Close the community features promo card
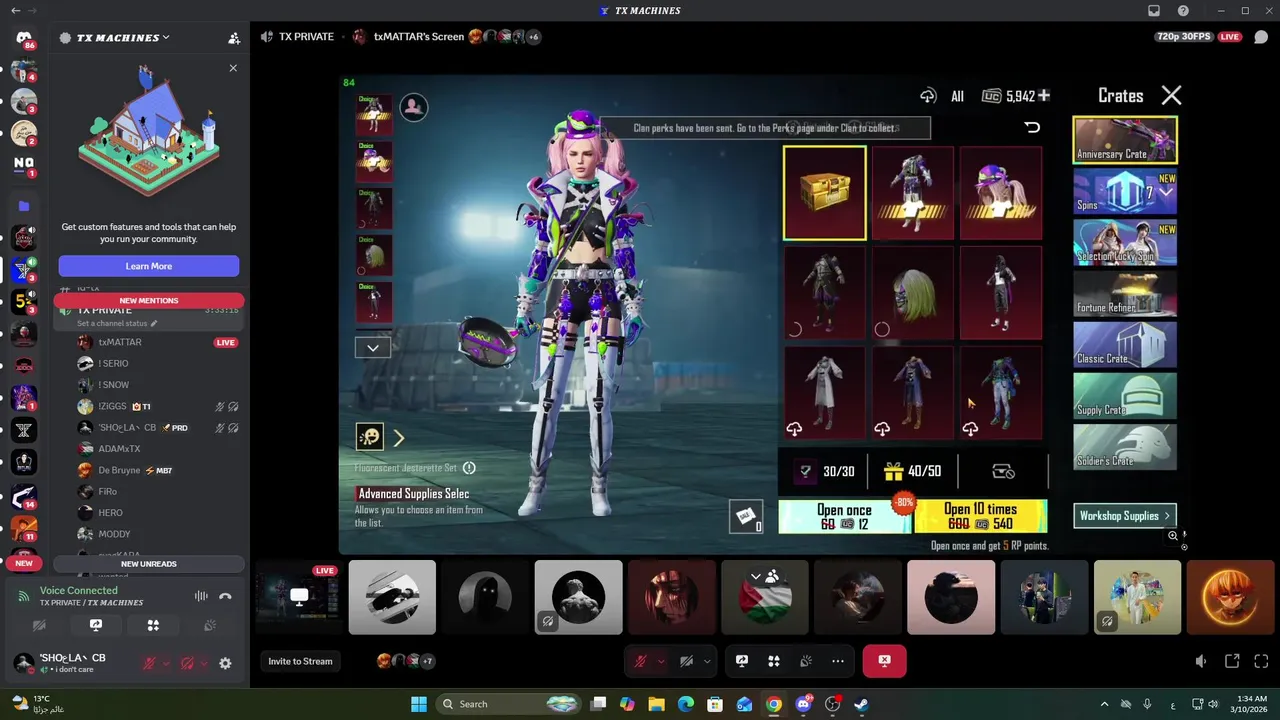Viewport: 1280px width, 720px height. [x=233, y=68]
